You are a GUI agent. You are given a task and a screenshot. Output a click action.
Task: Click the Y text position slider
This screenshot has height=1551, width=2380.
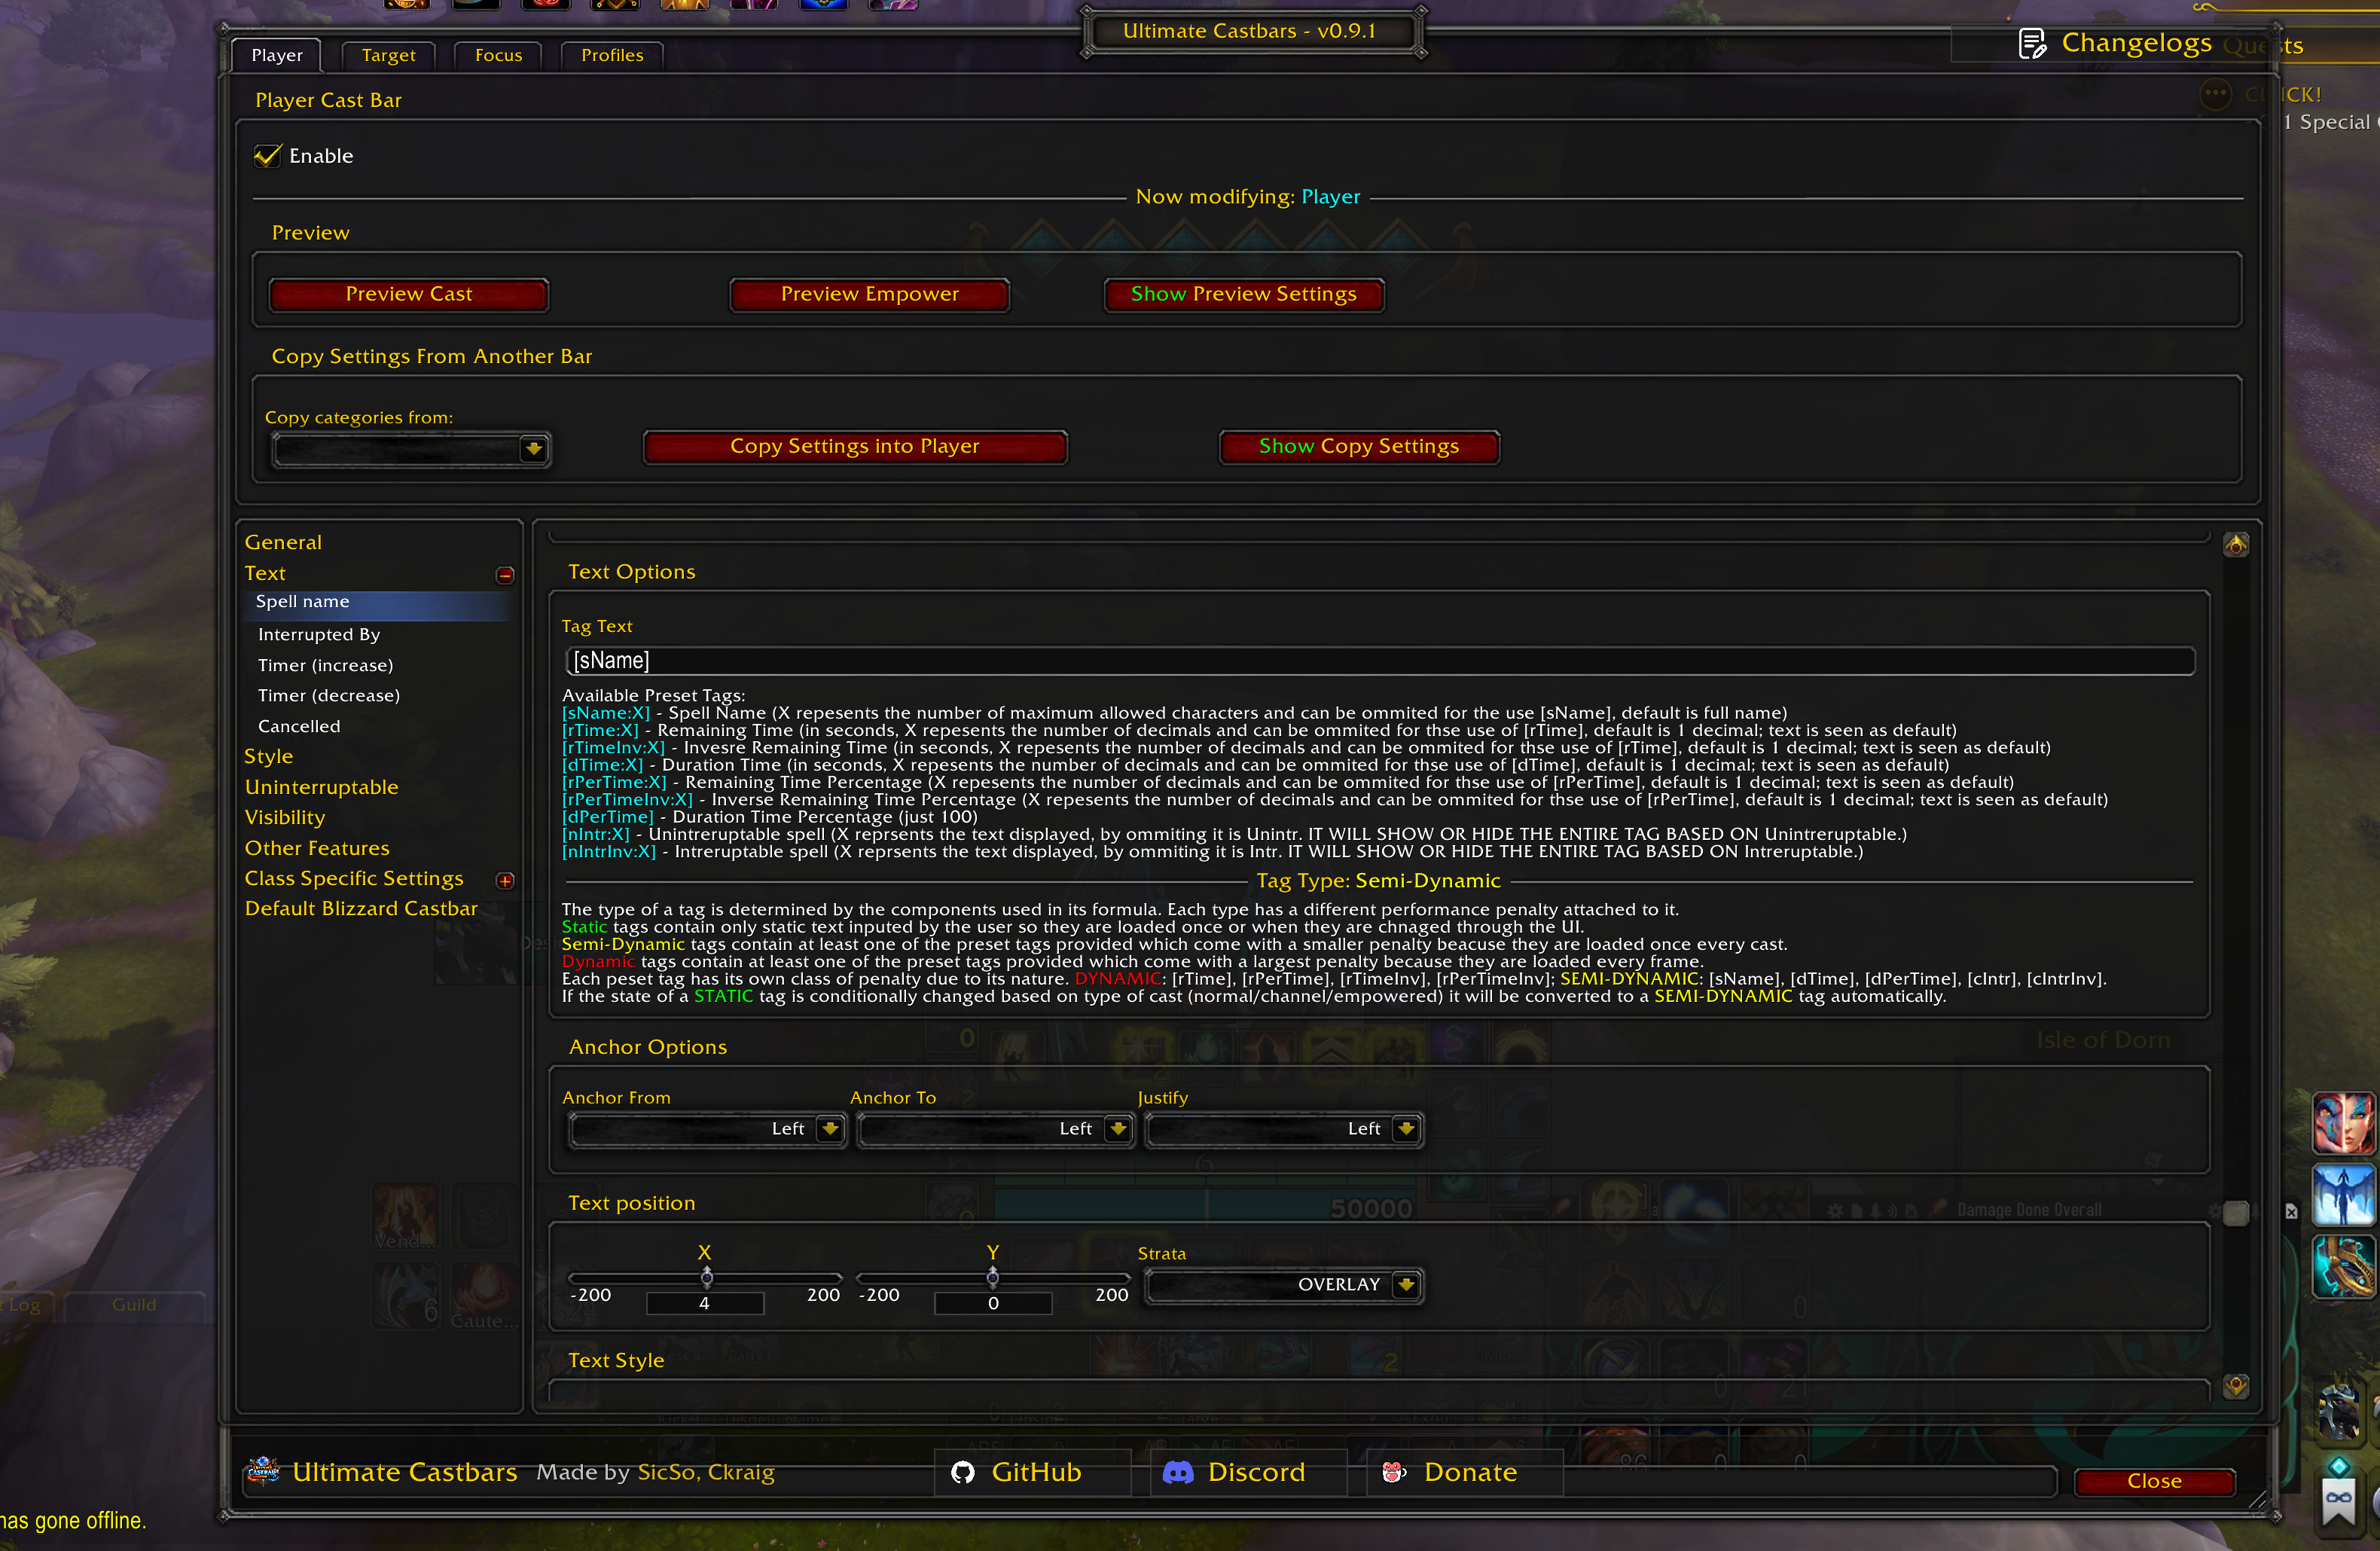tap(993, 1278)
